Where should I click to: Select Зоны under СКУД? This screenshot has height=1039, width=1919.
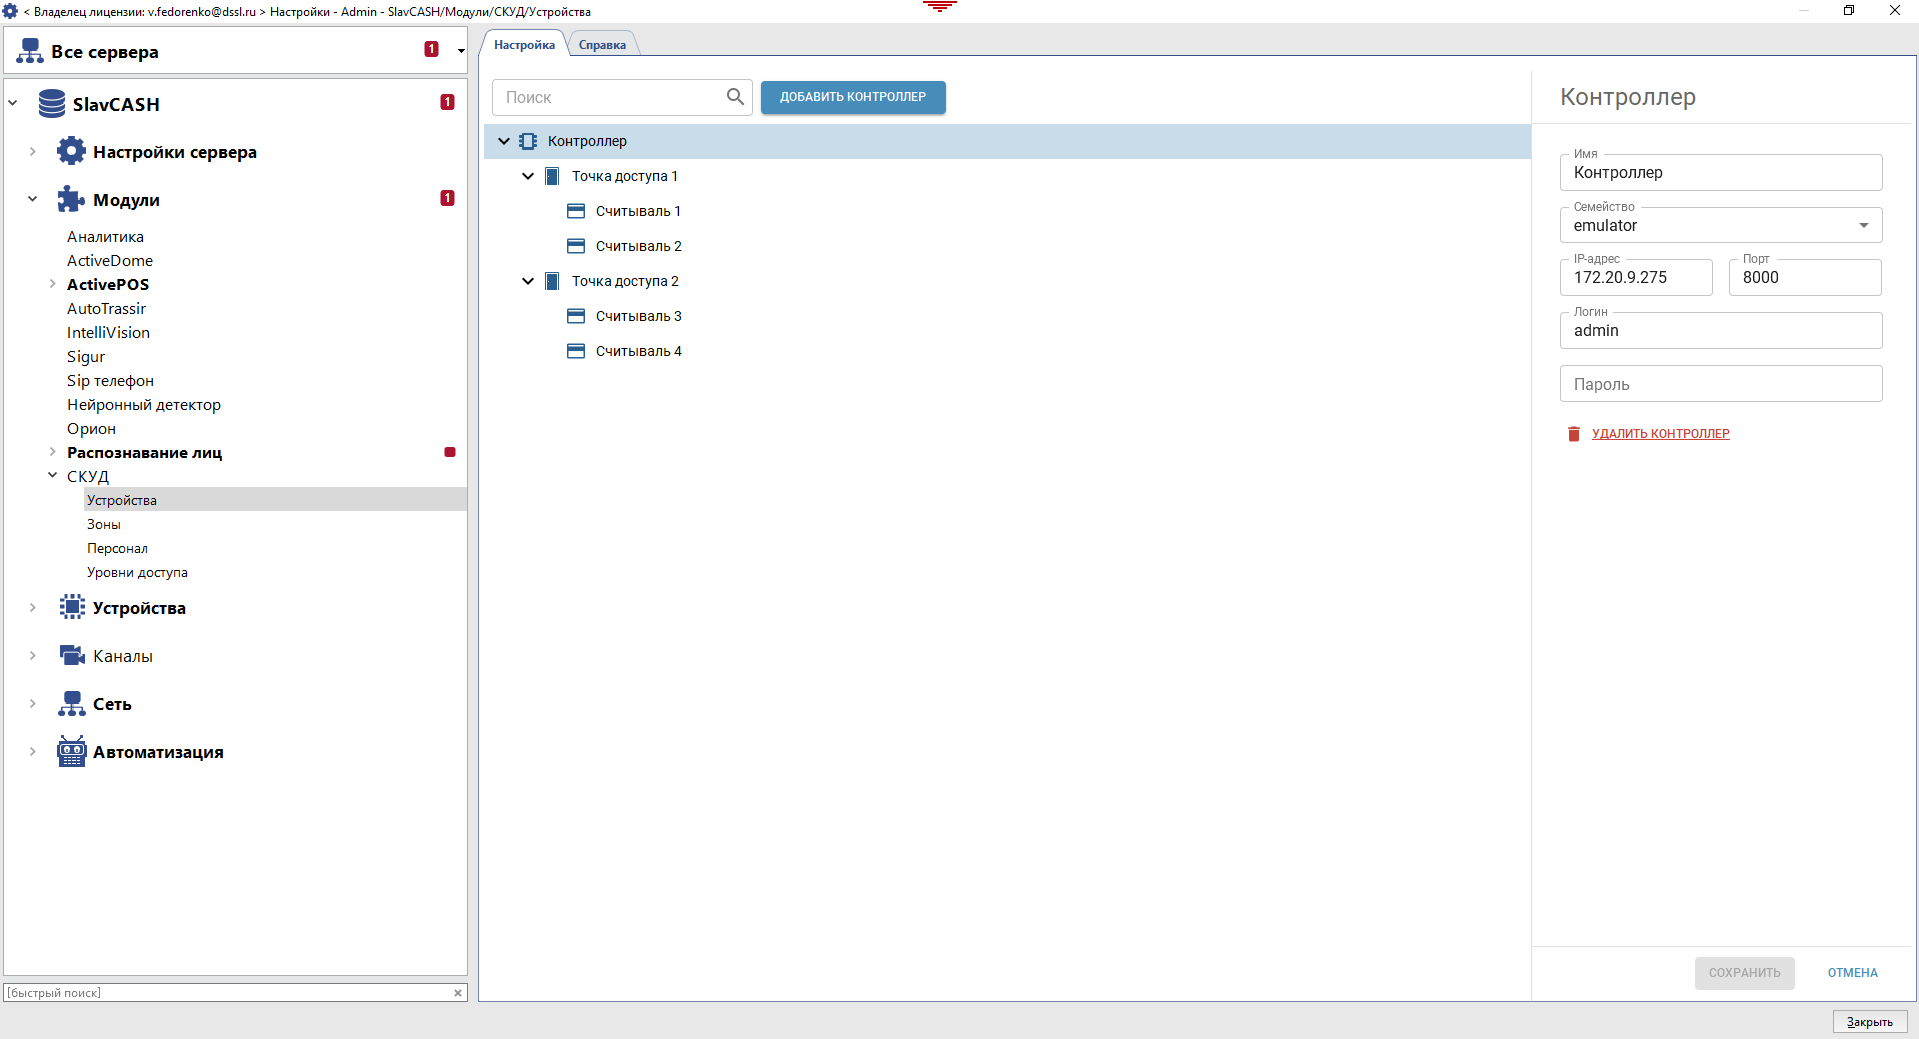[x=104, y=525]
